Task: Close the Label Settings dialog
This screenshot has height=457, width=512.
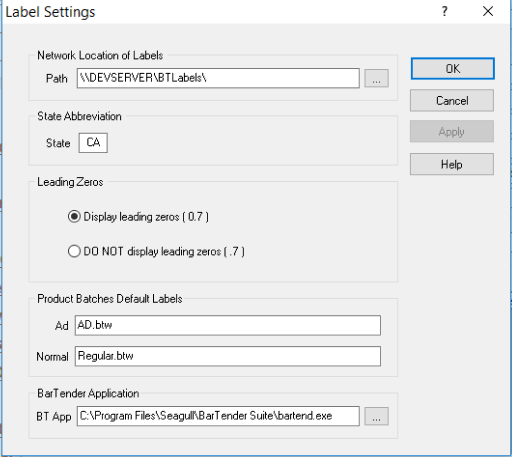Action: pyautogui.click(x=488, y=12)
